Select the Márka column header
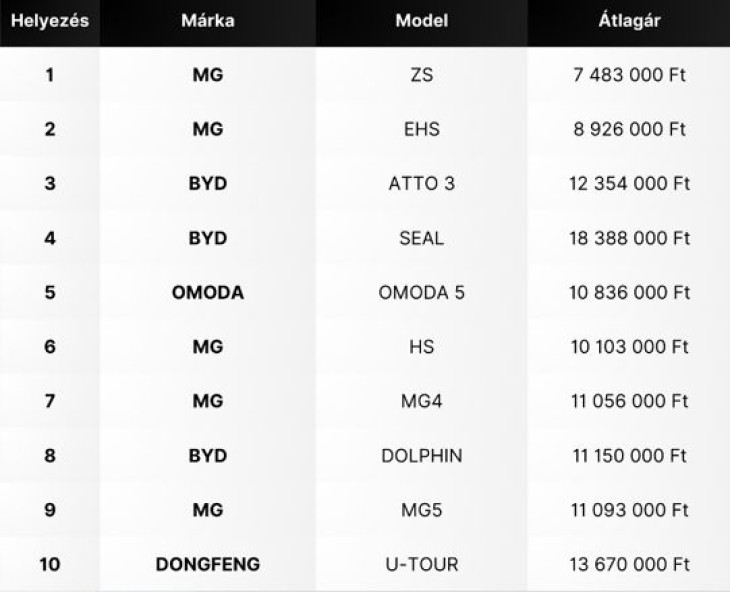Image resolution: width=730 pixels, height=592 pixels. (208, 21)
